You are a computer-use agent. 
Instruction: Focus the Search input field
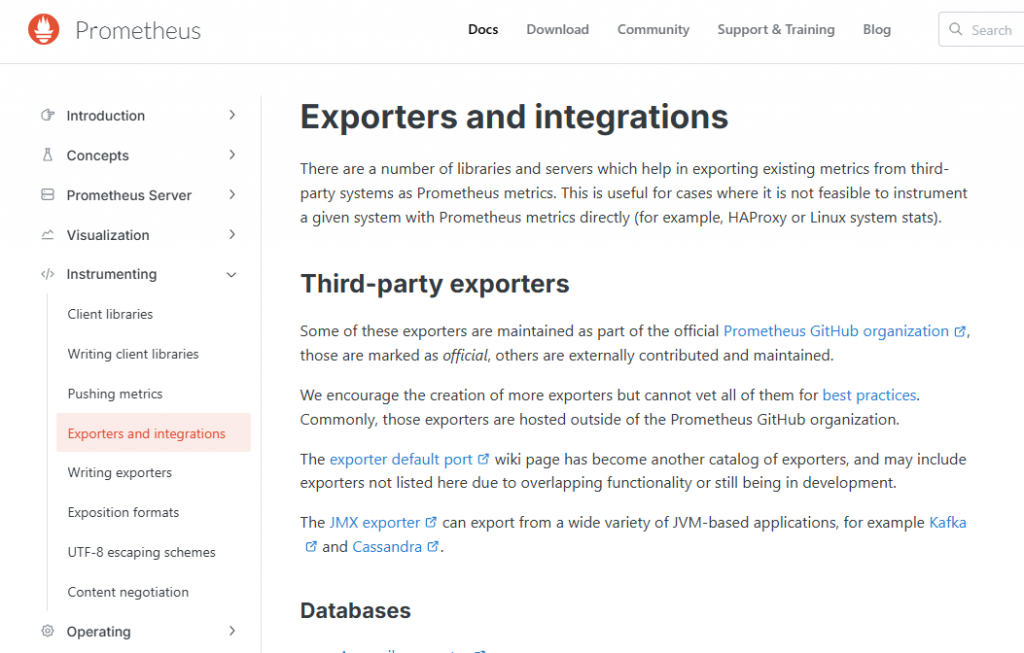(992, 30)
